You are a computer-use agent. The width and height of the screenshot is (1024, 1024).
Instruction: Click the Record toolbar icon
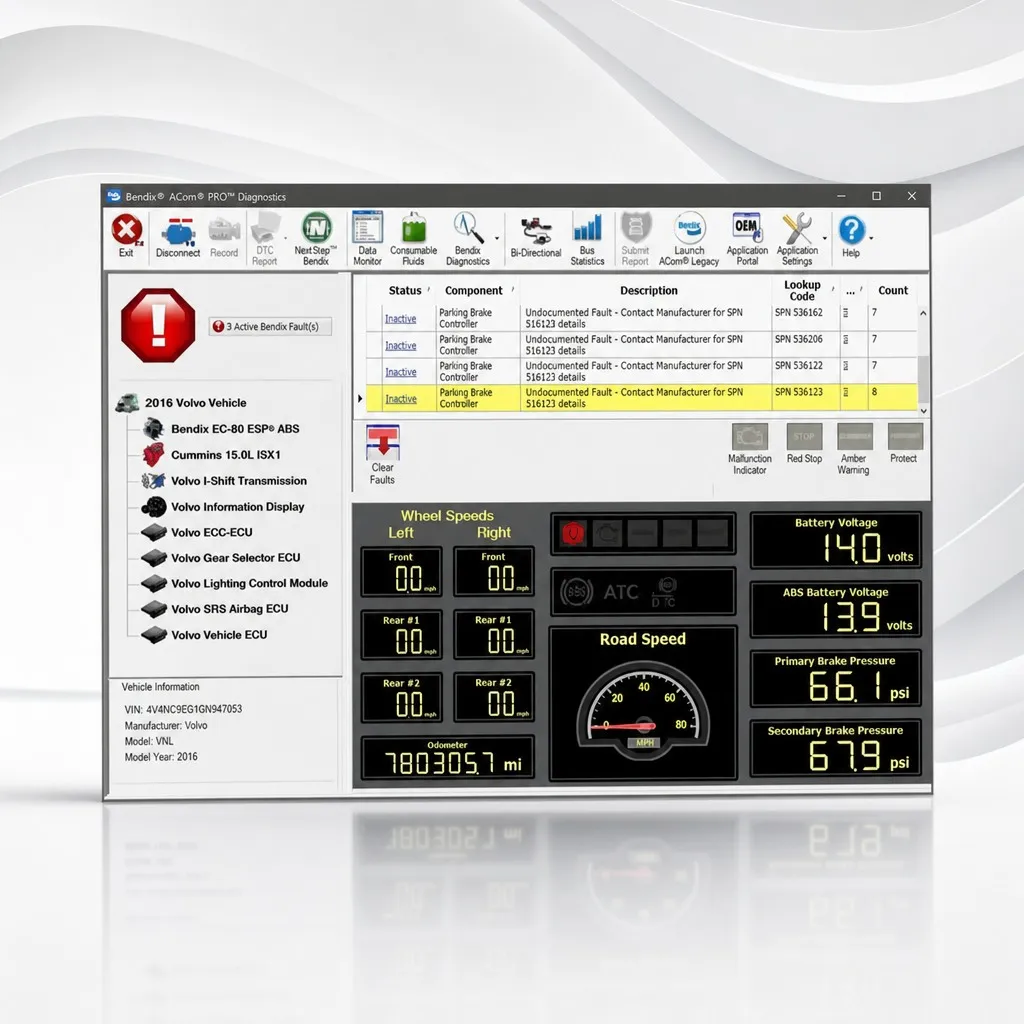pos(224,238)
